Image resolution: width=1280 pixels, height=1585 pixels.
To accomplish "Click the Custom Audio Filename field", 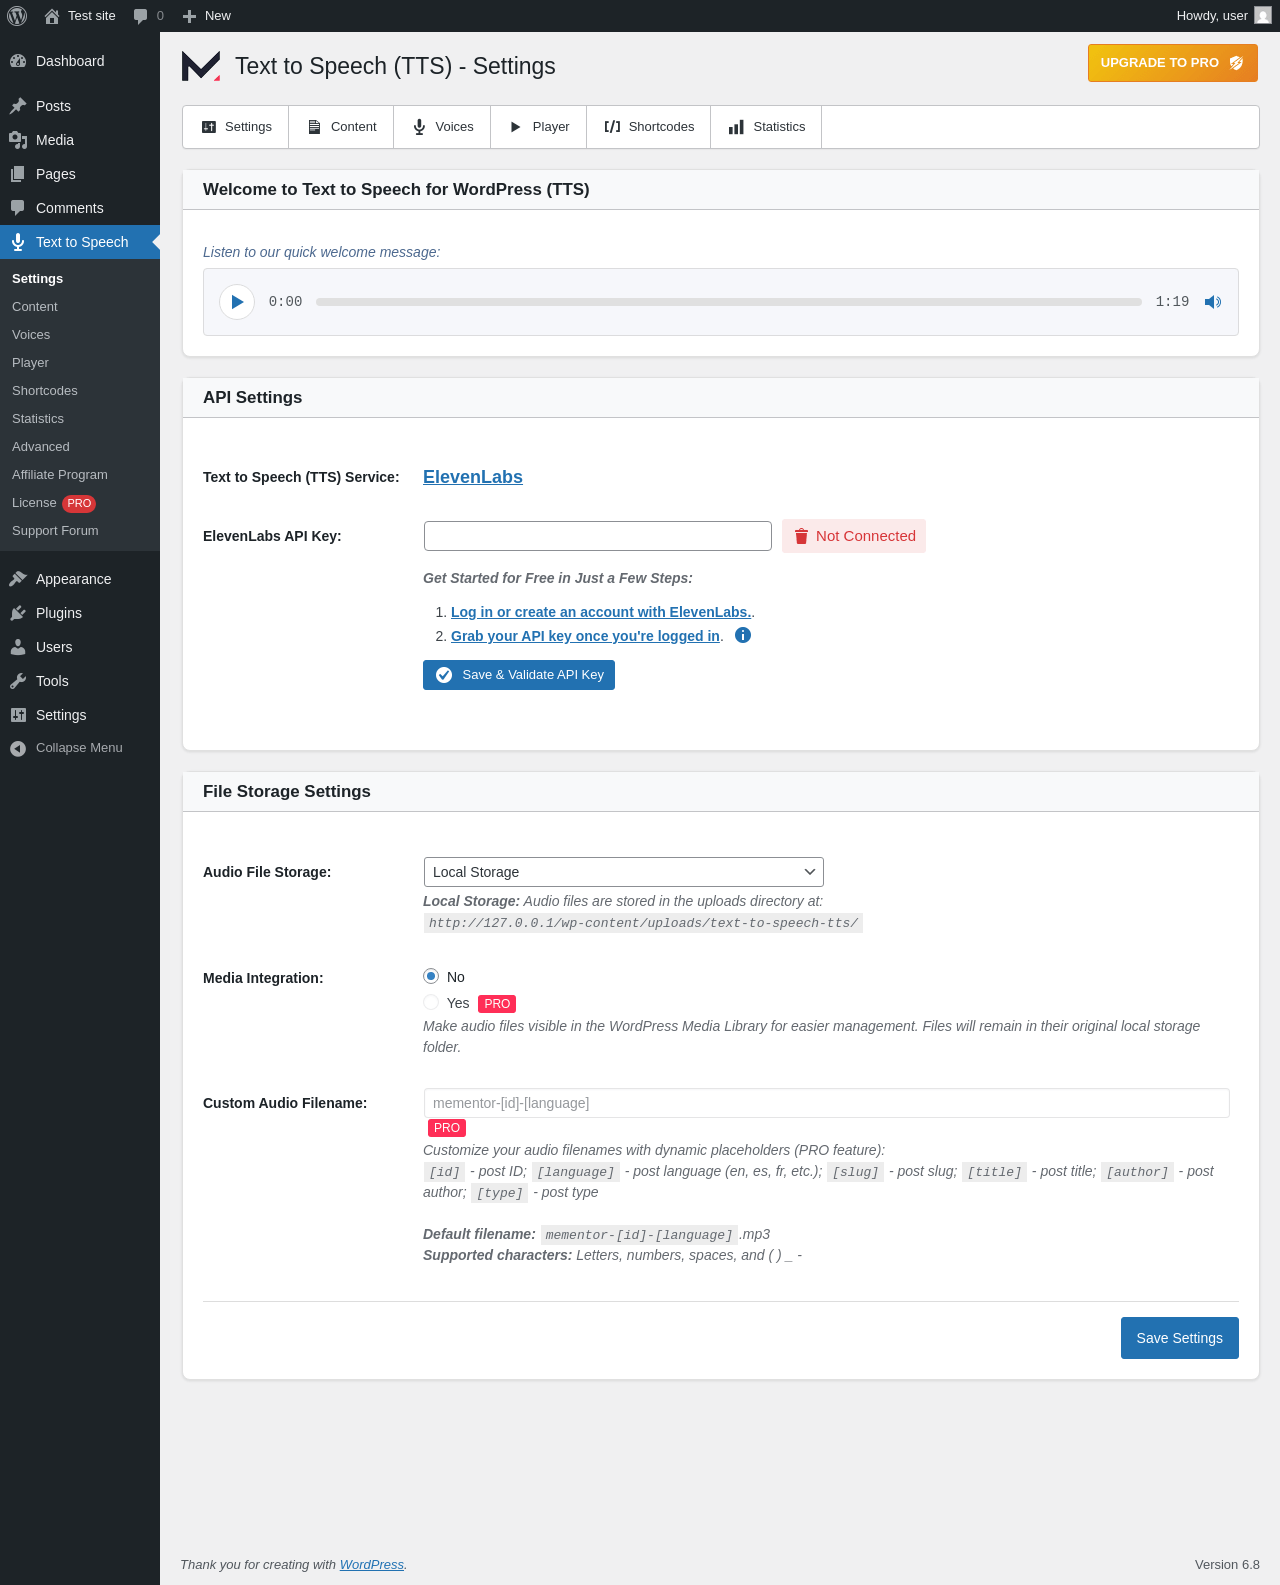I will 827,1103.
